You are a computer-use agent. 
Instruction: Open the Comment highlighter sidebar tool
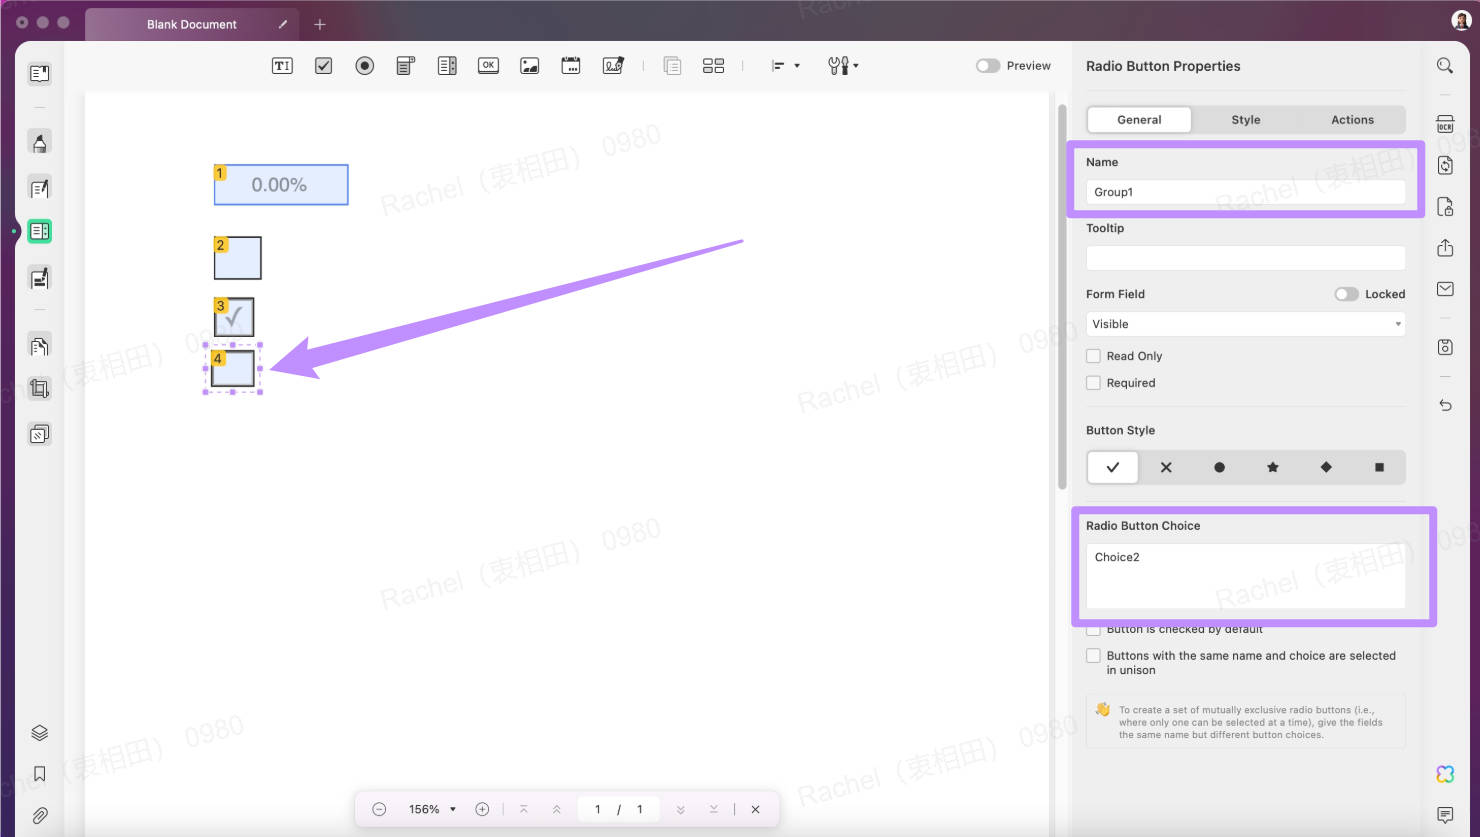40,142
